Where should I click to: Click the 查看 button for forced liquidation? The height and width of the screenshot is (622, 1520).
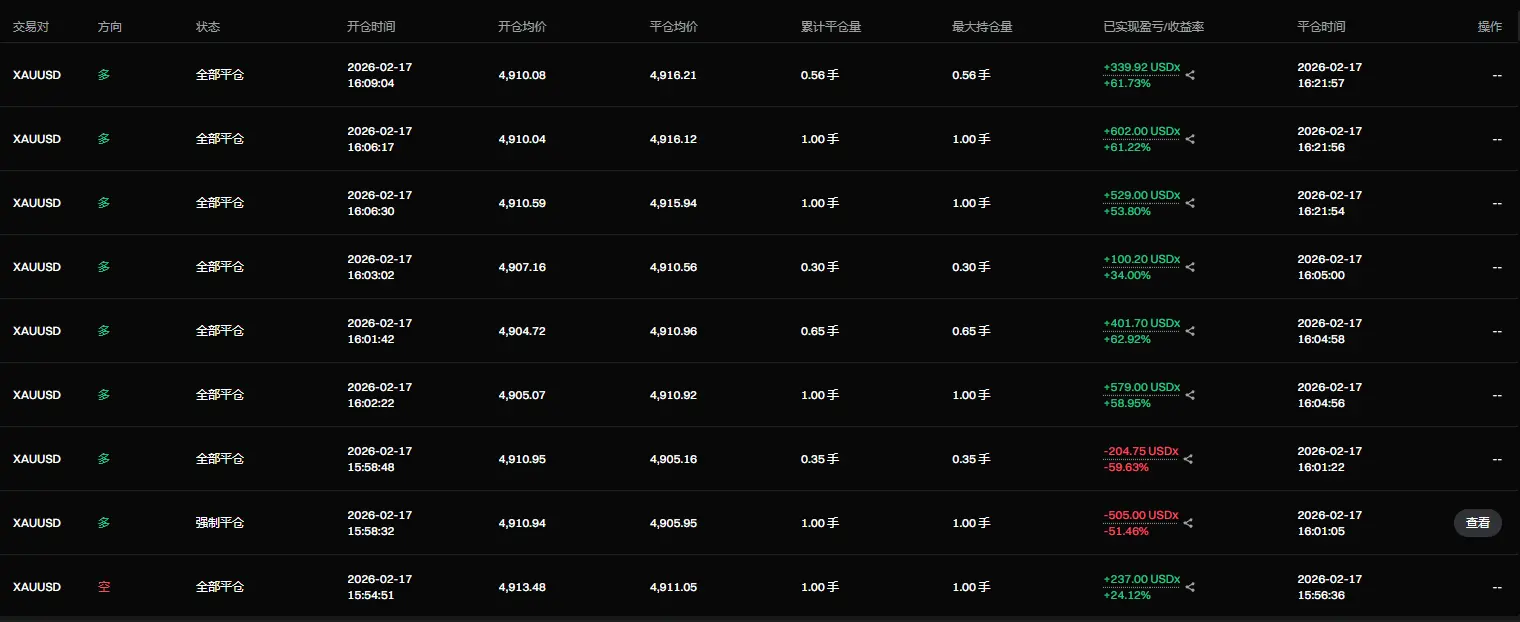(1477, 523)
